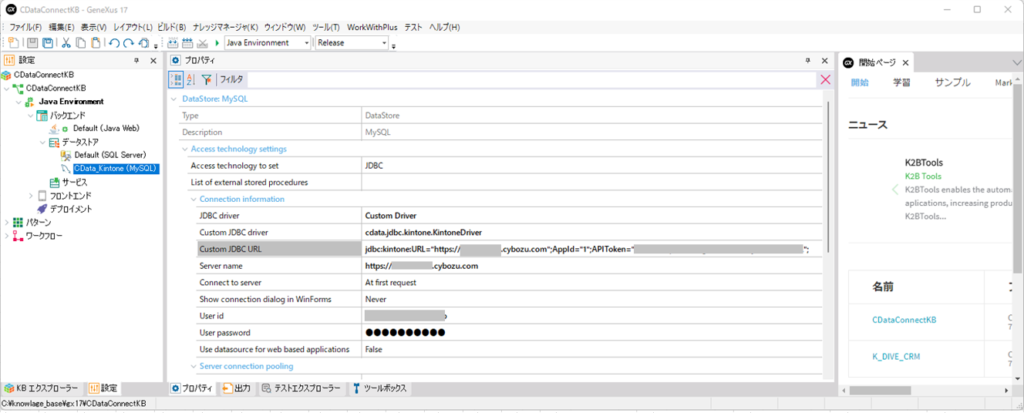1024x413 pixels.
Task: Click the Build All toolbar icon
Action: click(173, 42)
